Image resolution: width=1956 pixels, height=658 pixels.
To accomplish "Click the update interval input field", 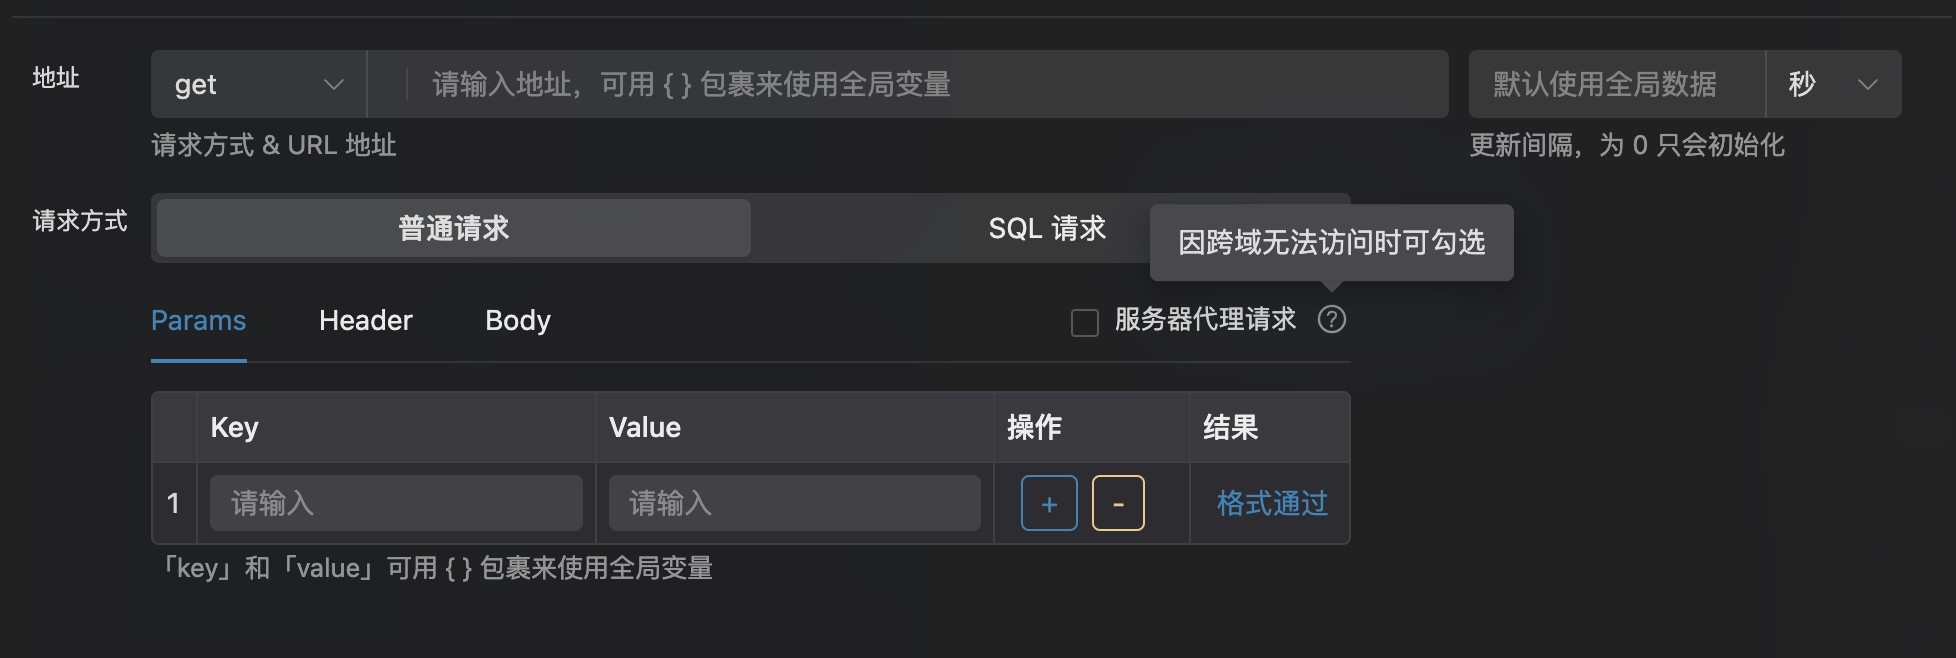I will click(x=1615, y=85).
